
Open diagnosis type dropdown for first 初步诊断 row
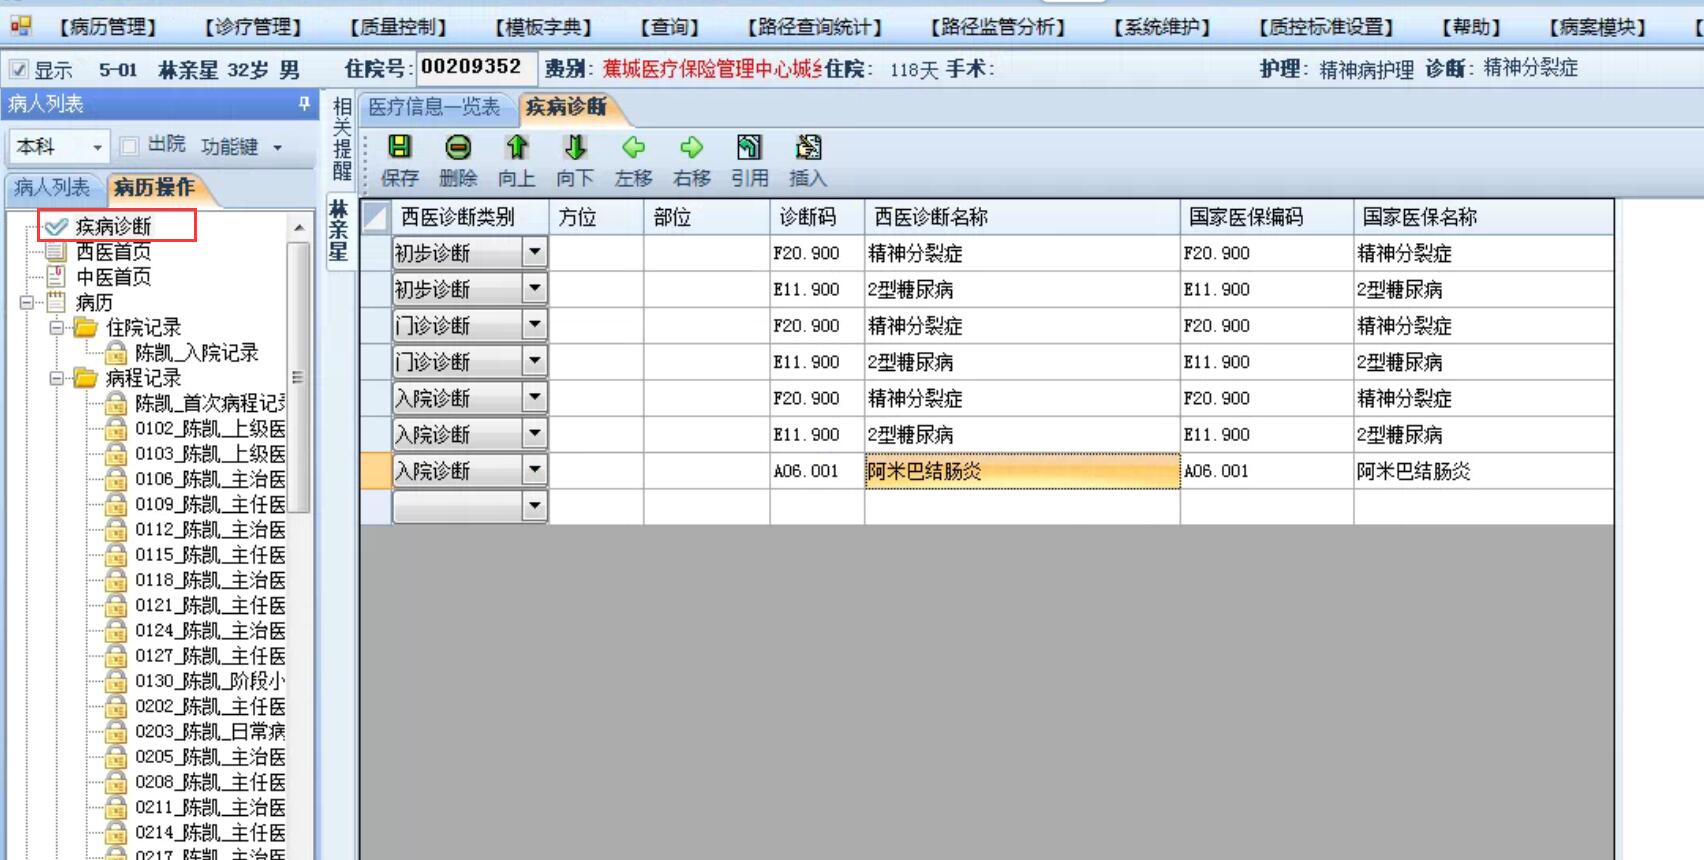[x=535, y=253]
